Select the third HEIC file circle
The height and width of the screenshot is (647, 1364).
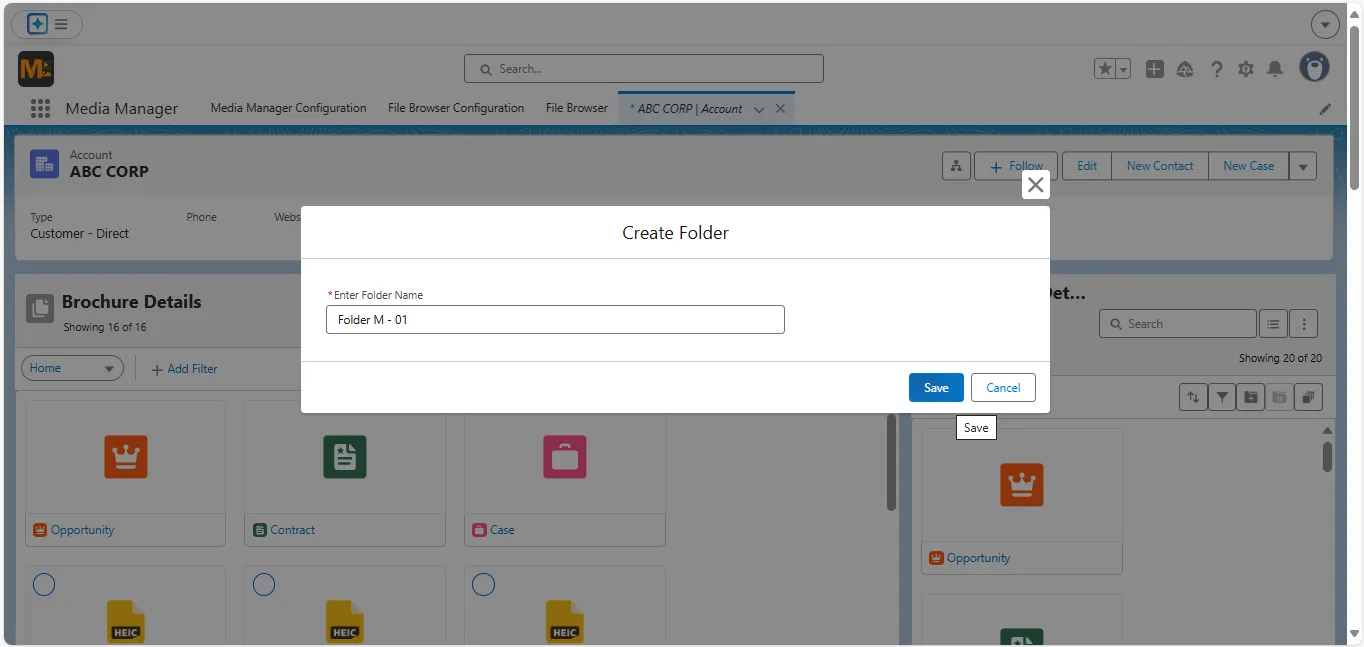[x=483, y=584]
